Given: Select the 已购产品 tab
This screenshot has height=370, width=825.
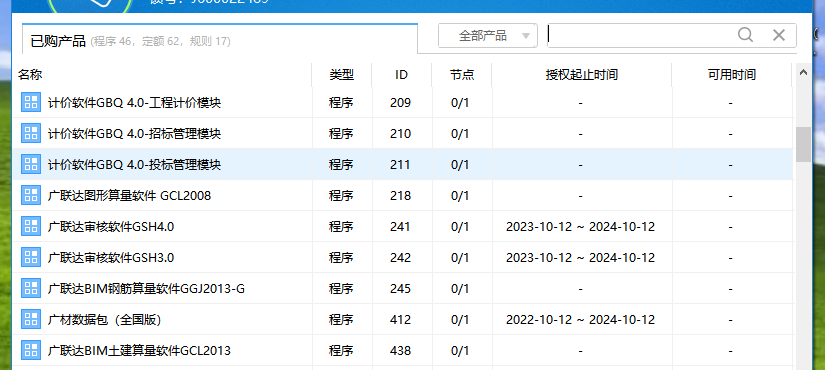Looking at the screenshot, I should (220, 39).
